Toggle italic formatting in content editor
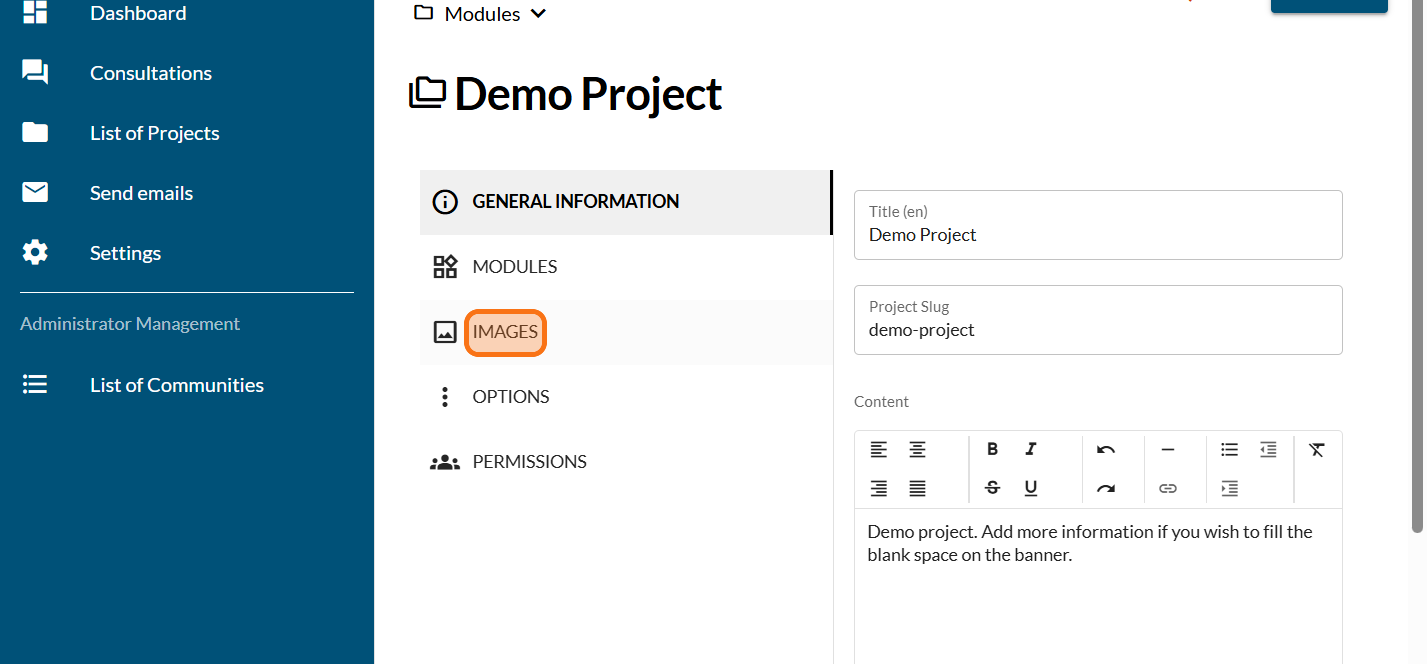 tap(1031, 450)
